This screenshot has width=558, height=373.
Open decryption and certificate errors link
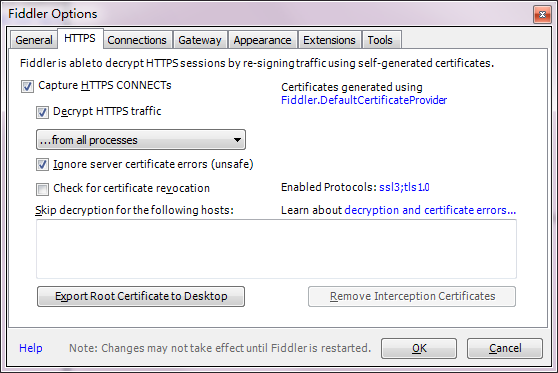pyautogui.click(x=430, y=210)
